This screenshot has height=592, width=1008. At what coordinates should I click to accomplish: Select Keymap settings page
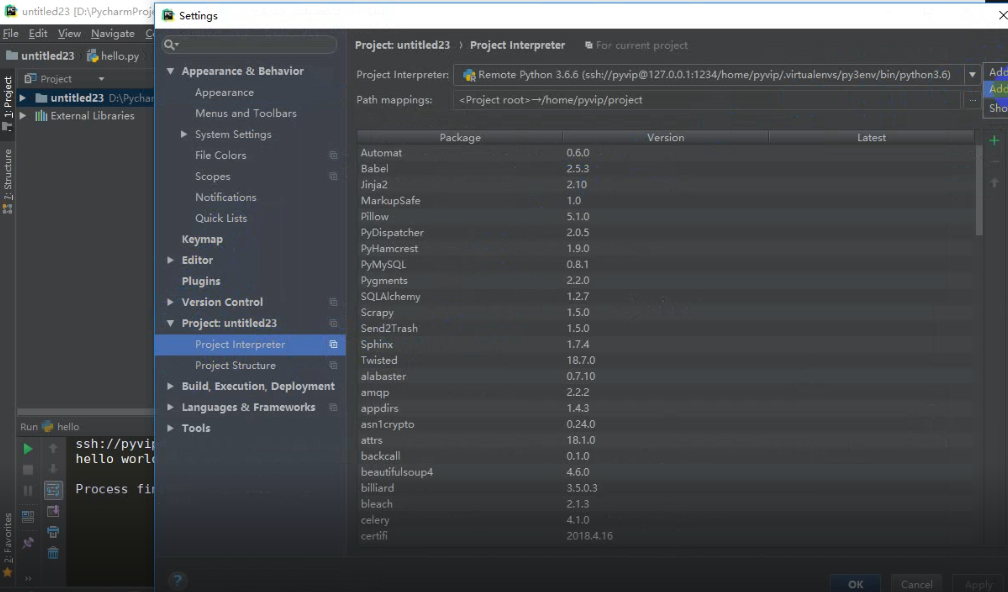202,239
